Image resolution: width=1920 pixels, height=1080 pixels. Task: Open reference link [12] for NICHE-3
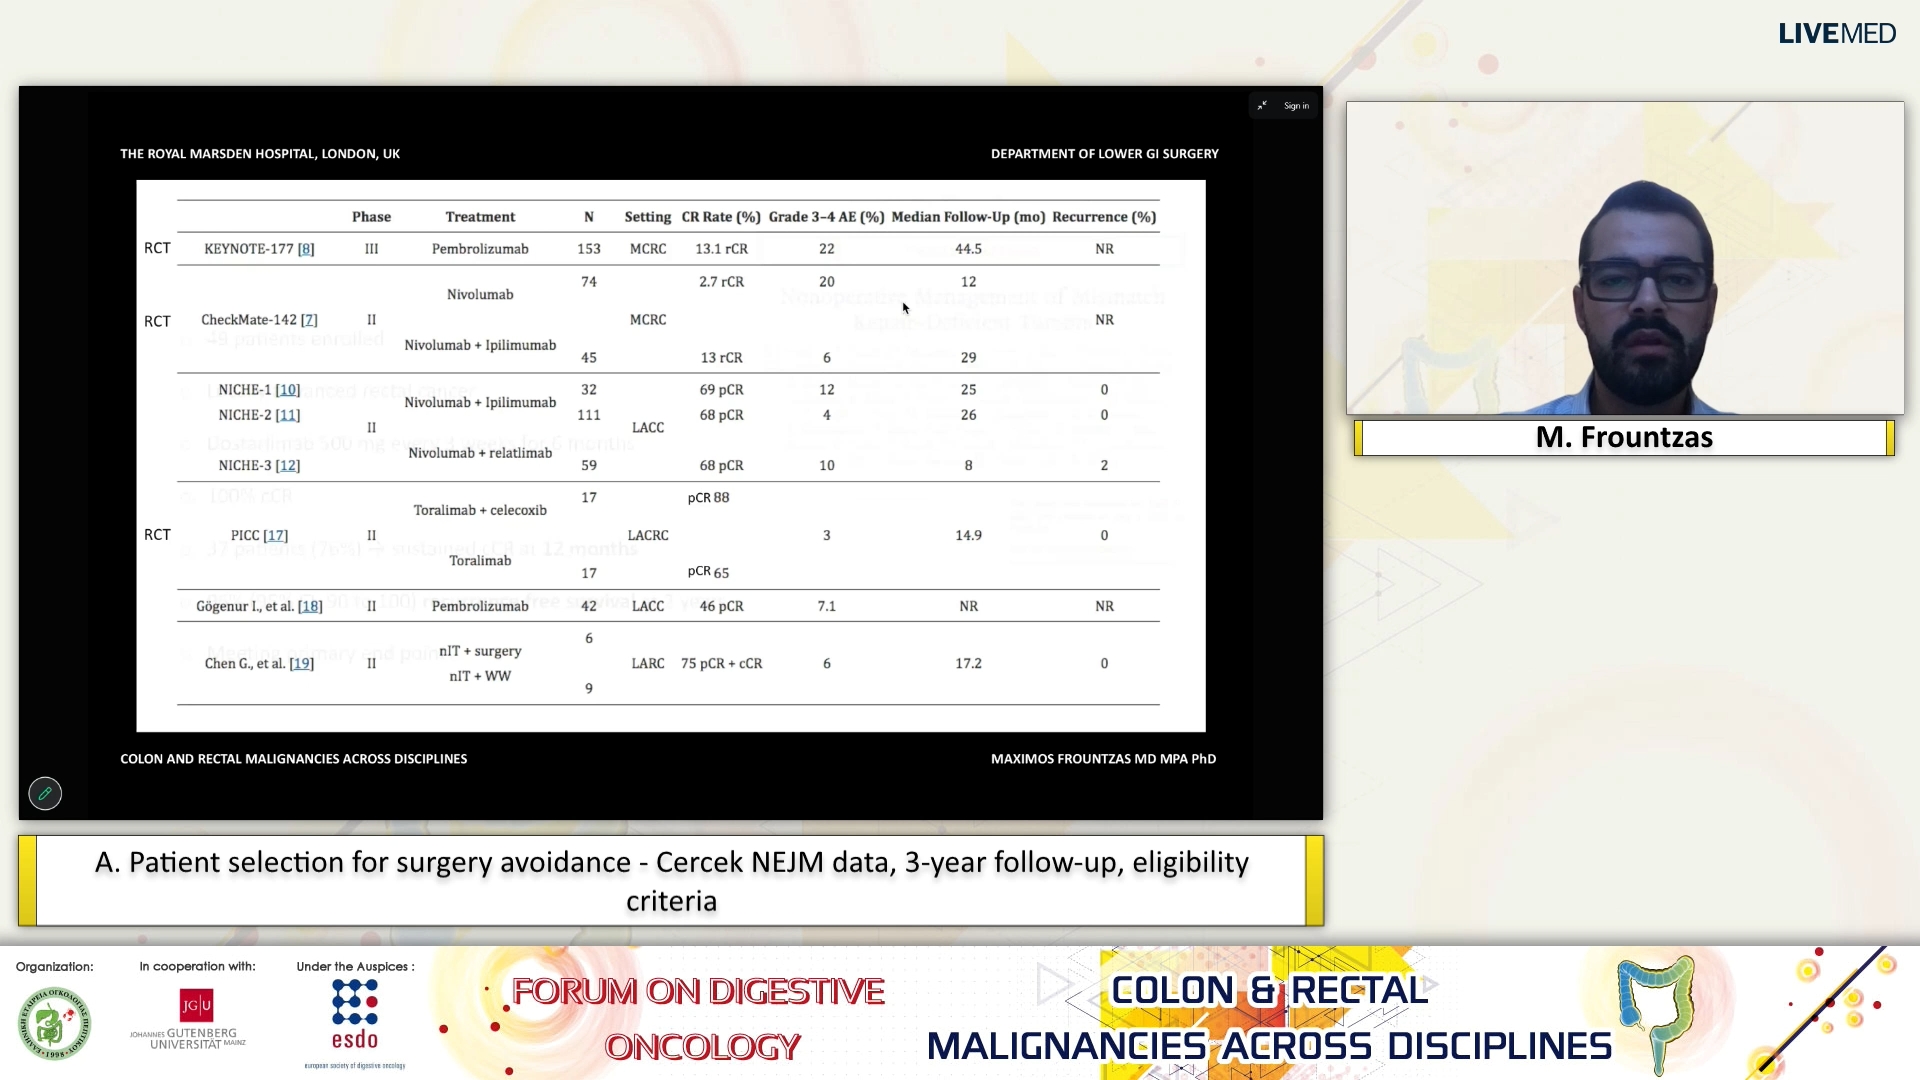click(x=288, y=466)
